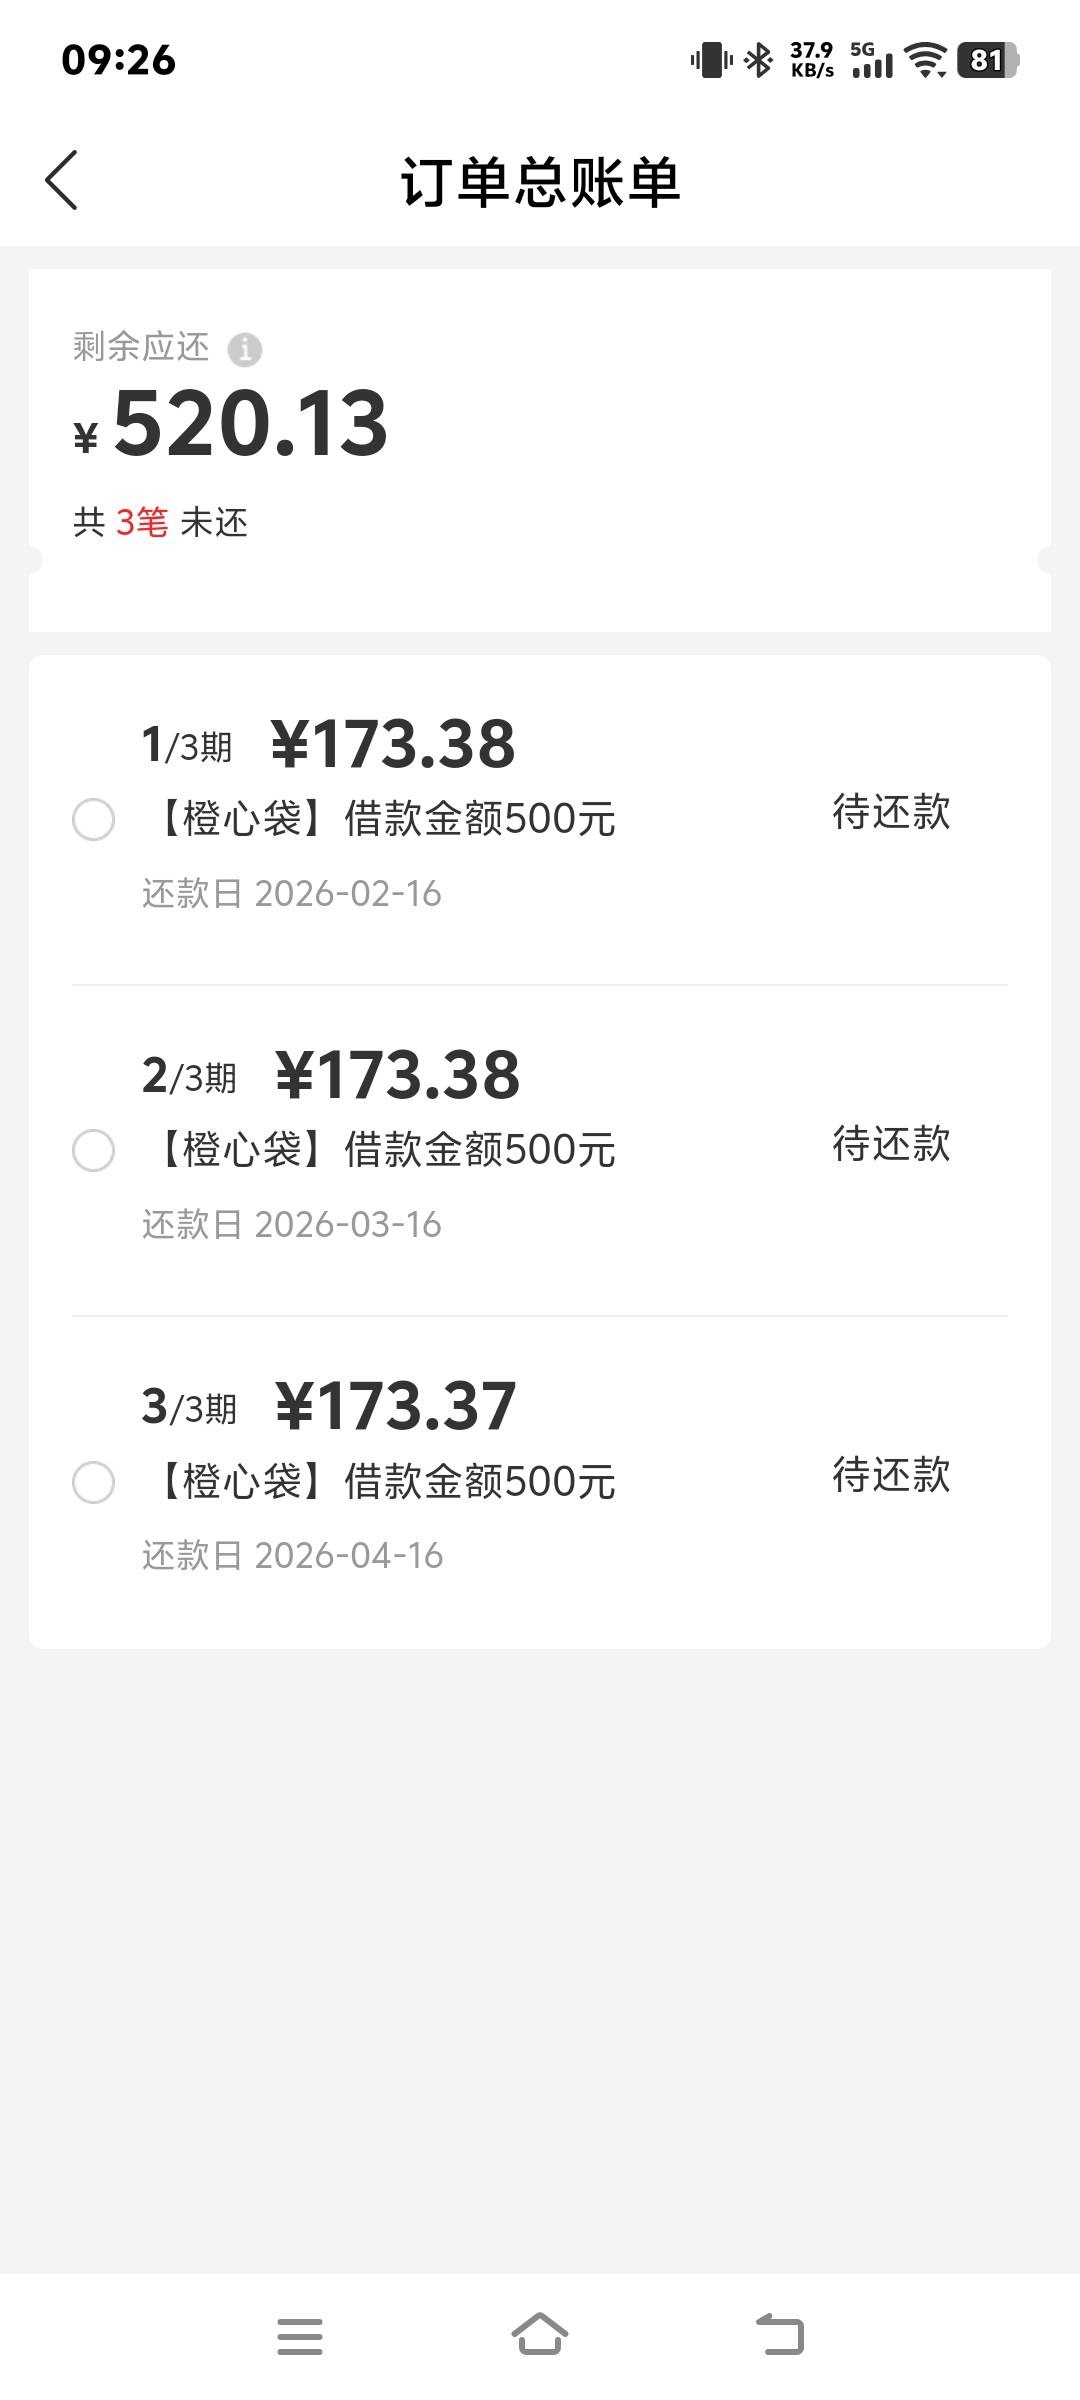Tap the back arrow icon
The height and width of the screenshot is (2400, 1080).
[62, 181]
